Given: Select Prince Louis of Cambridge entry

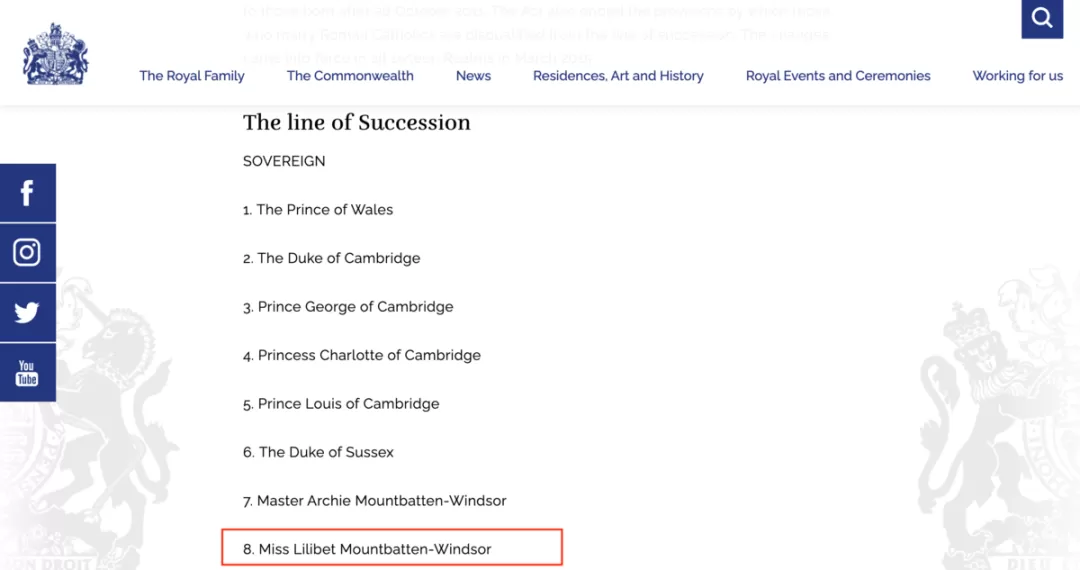Looking at the screenshot, I should coord(341,404).
